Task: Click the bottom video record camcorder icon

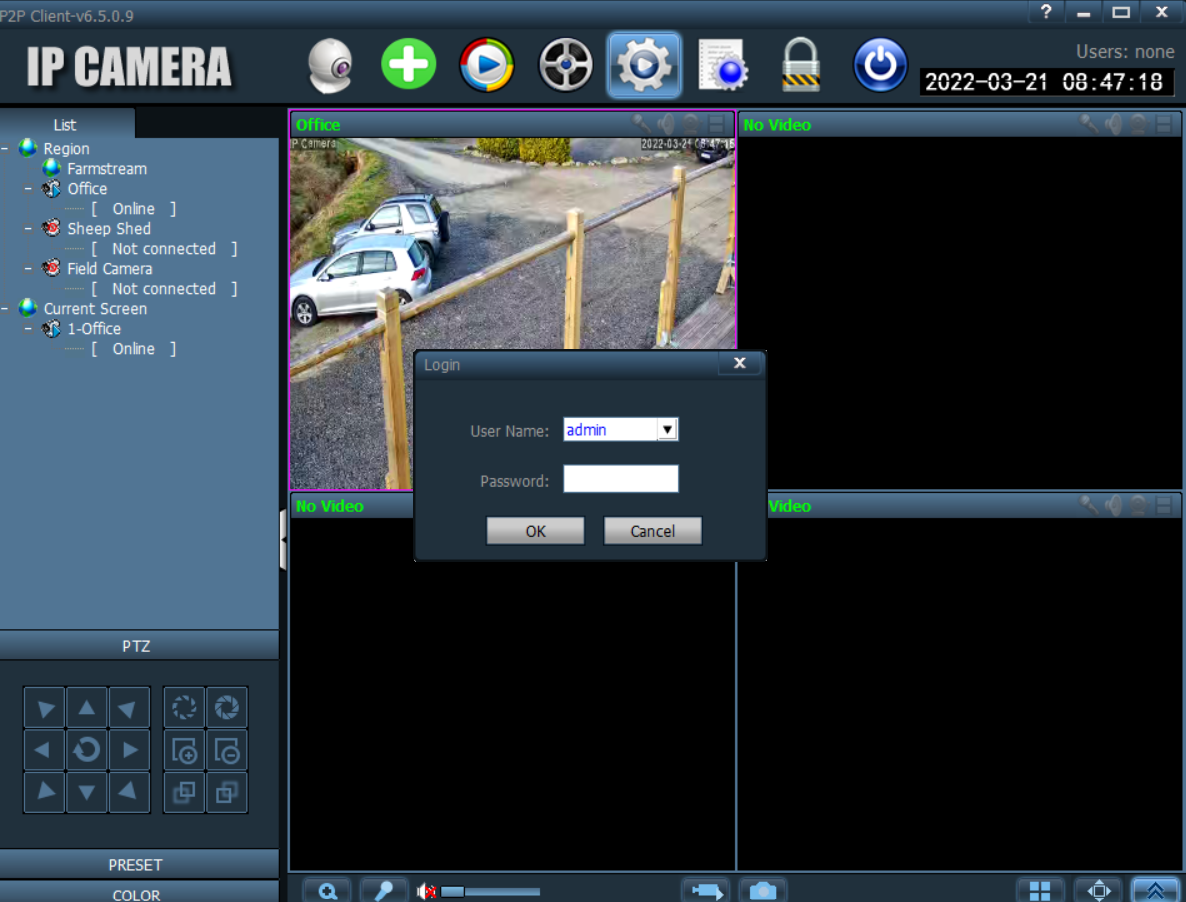Action: (x=706, y=891)
